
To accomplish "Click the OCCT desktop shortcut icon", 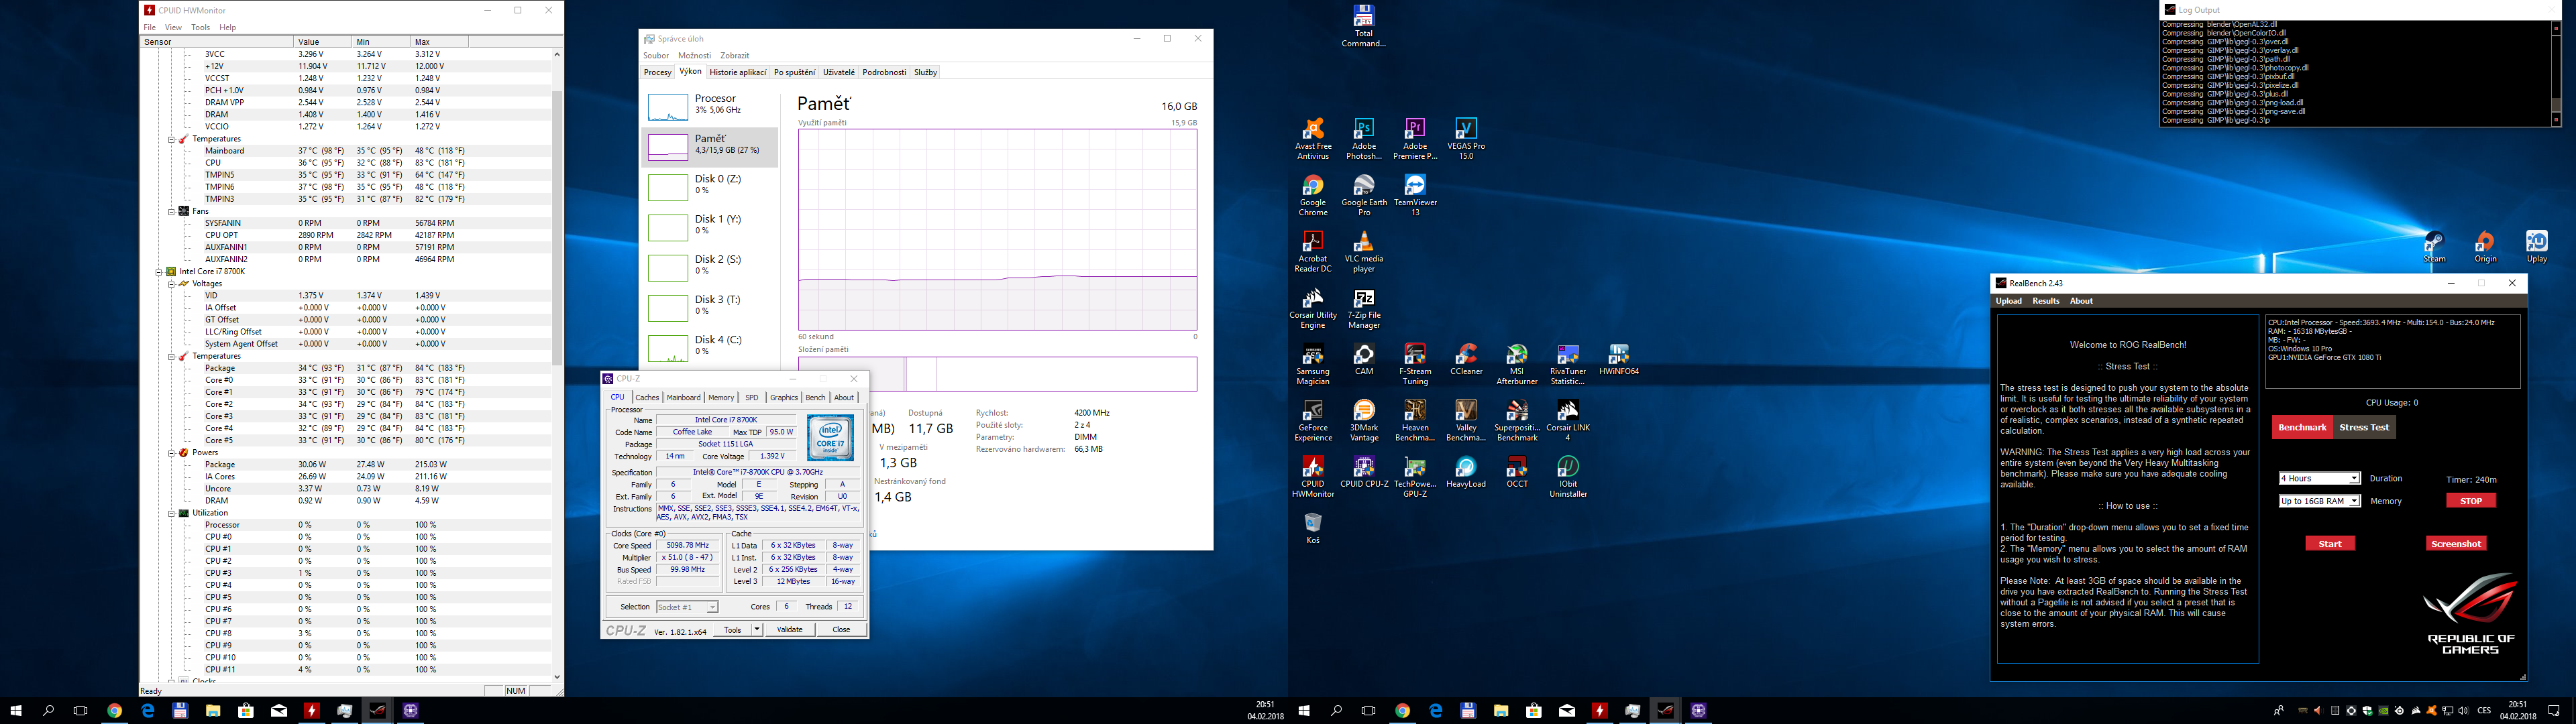I will [x=1516, y=469].
